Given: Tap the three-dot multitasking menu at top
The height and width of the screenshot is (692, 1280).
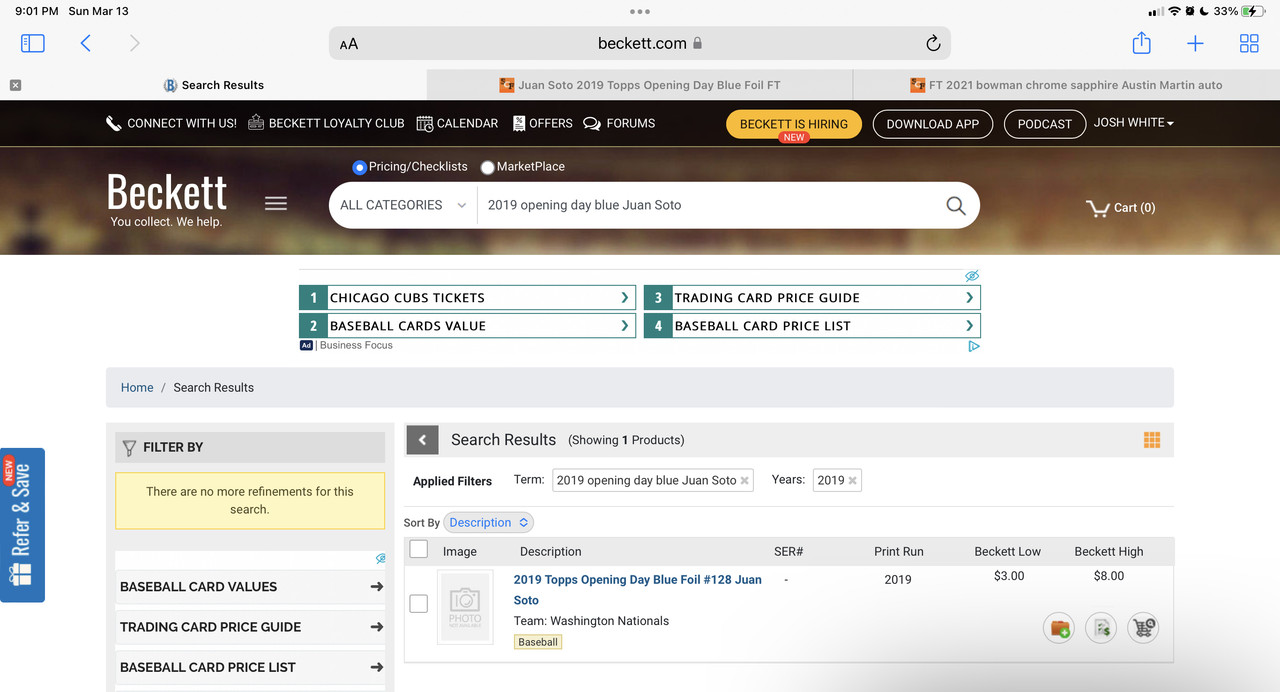Looking at the screenshot, I should click(x=640, y=11).
